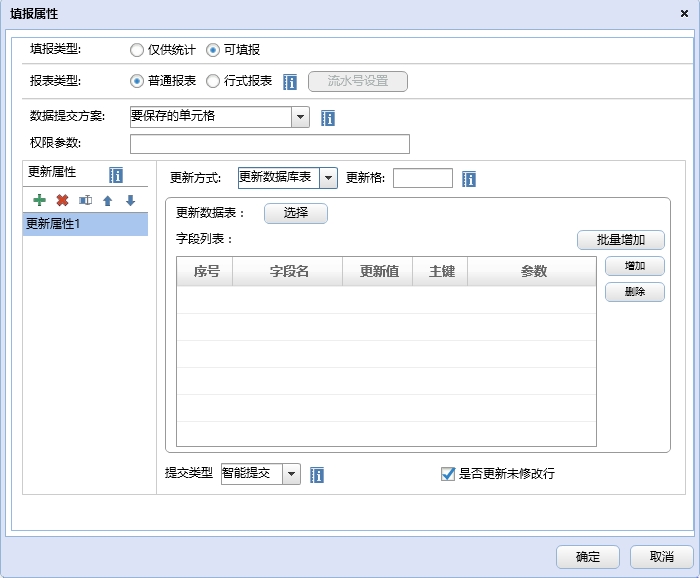Click the 批量增加 button

click(x=620, y=240)
